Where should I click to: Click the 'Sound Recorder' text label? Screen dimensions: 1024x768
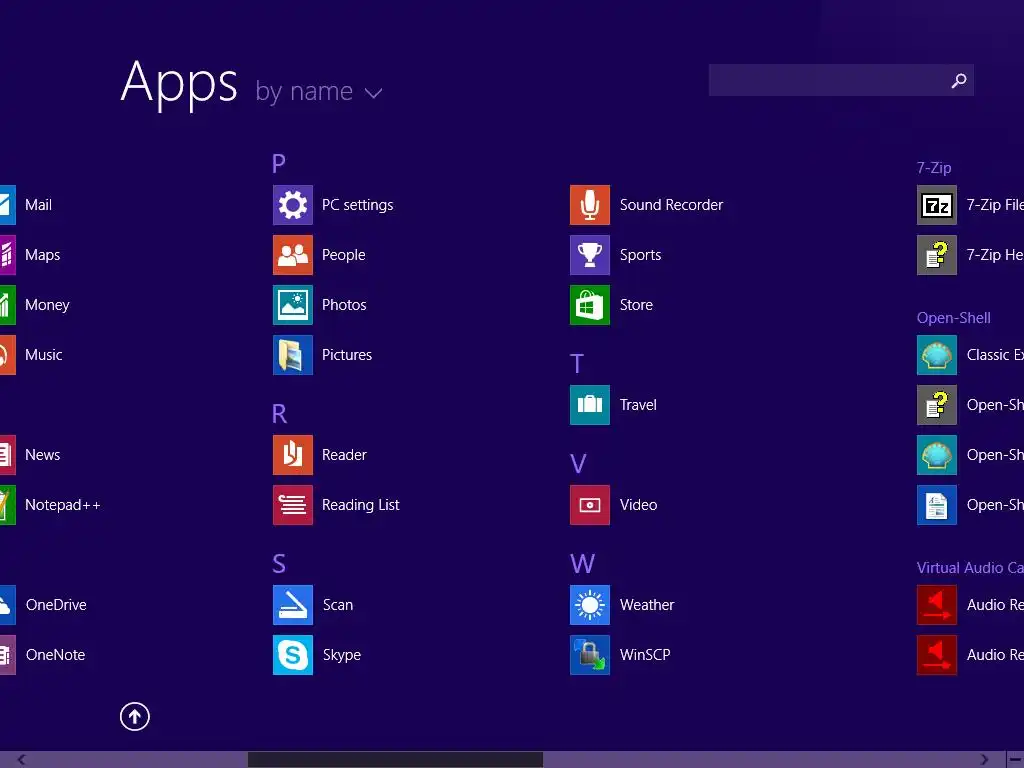[x=671, y=205]
